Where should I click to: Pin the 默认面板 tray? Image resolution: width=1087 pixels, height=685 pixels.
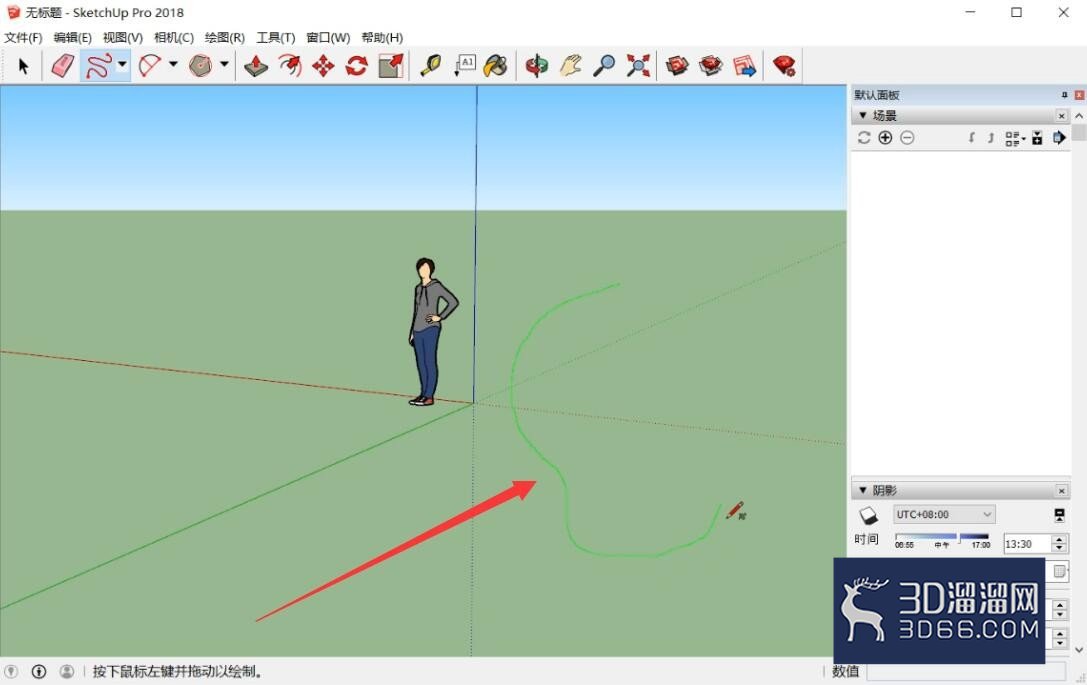tap(1065, 95)
